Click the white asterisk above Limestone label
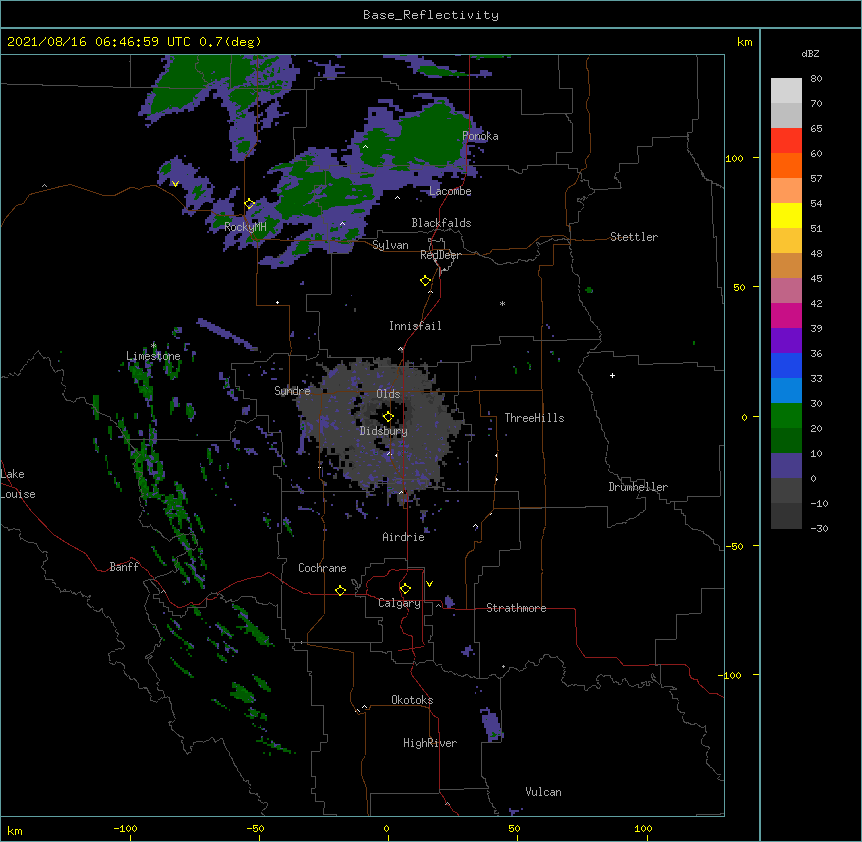 click(x=153, y=345)
